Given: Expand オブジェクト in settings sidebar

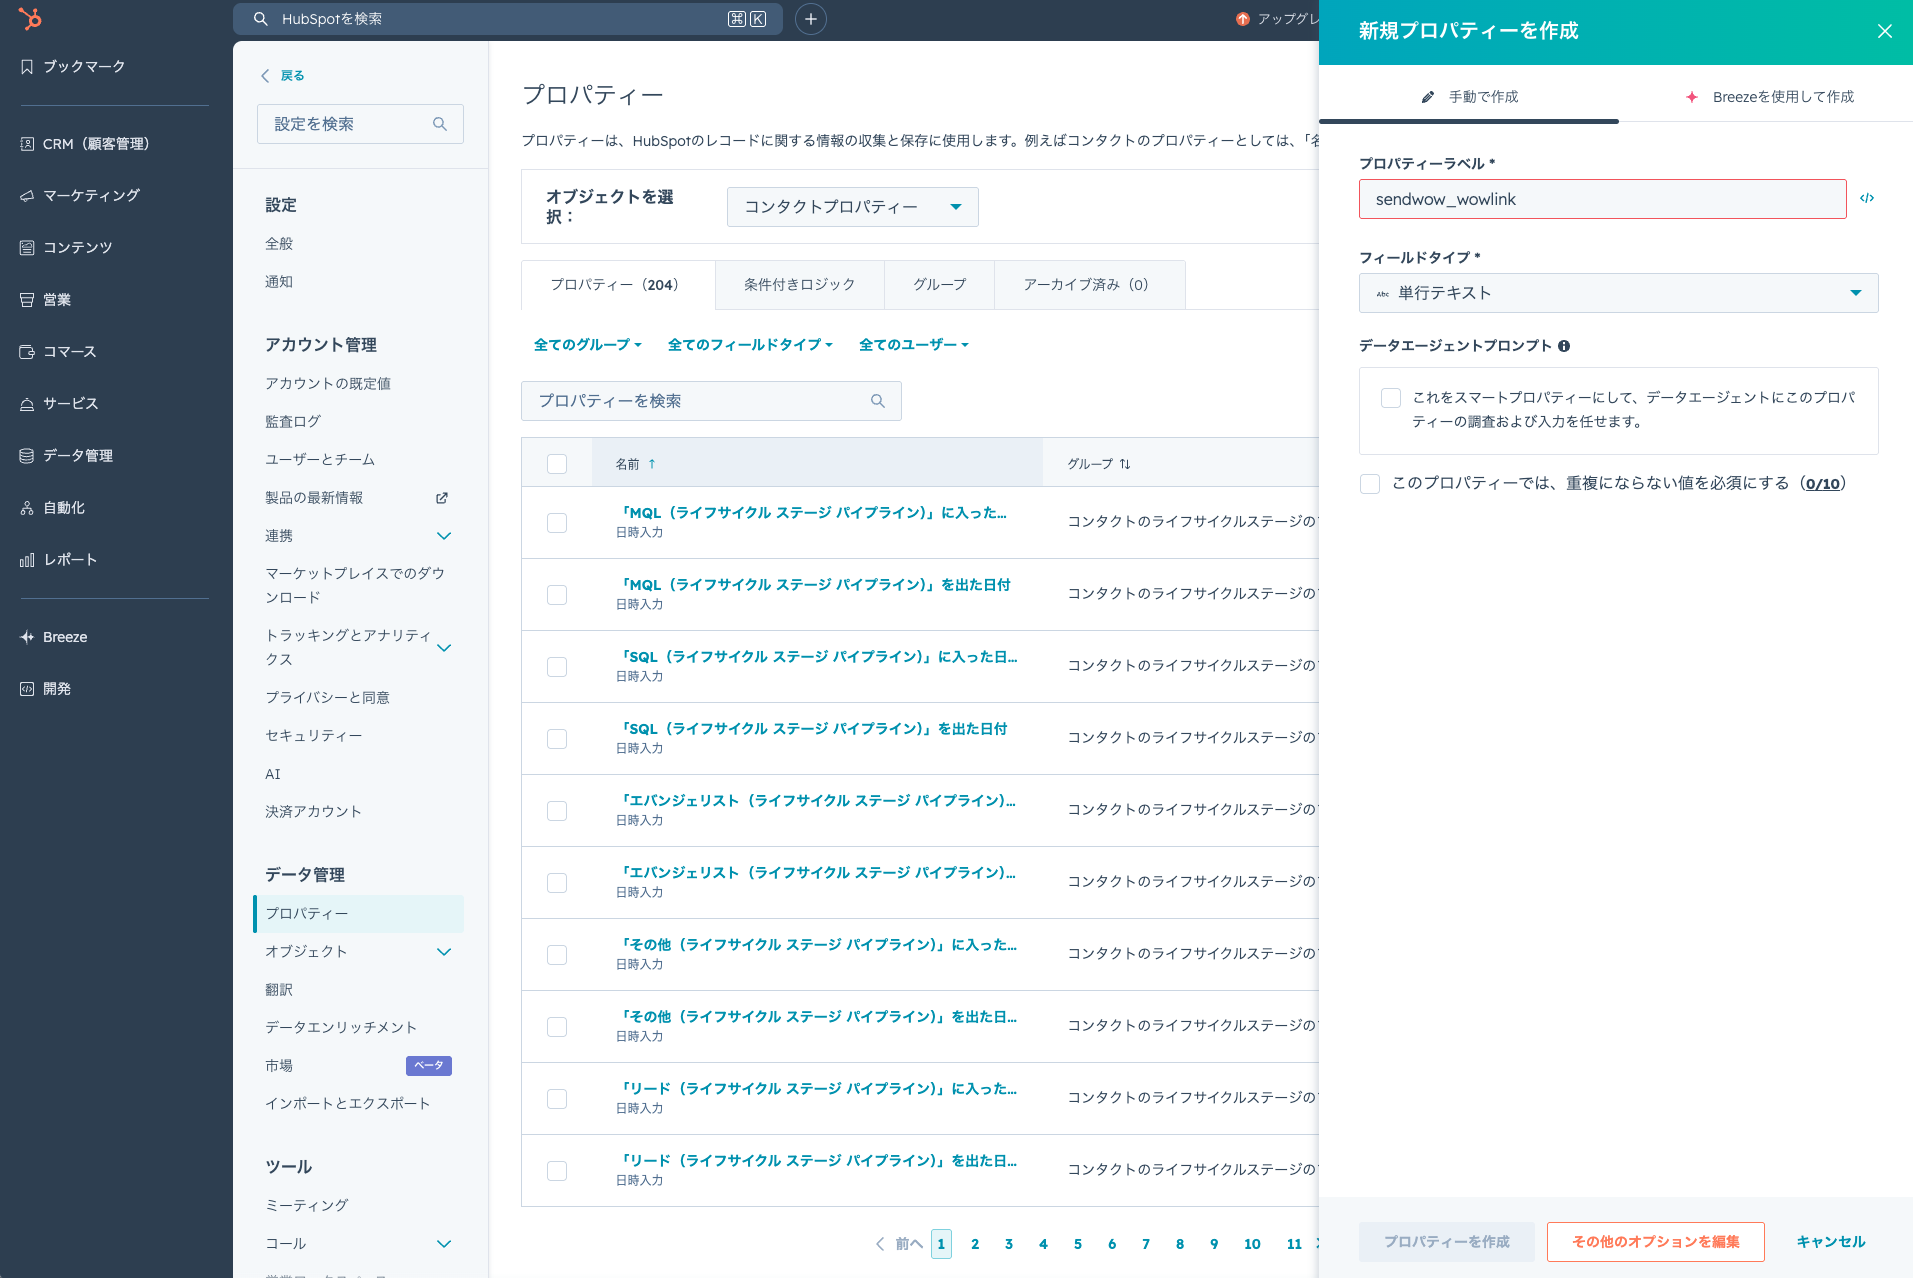Looking at the screenshot, I should (444, 952).
